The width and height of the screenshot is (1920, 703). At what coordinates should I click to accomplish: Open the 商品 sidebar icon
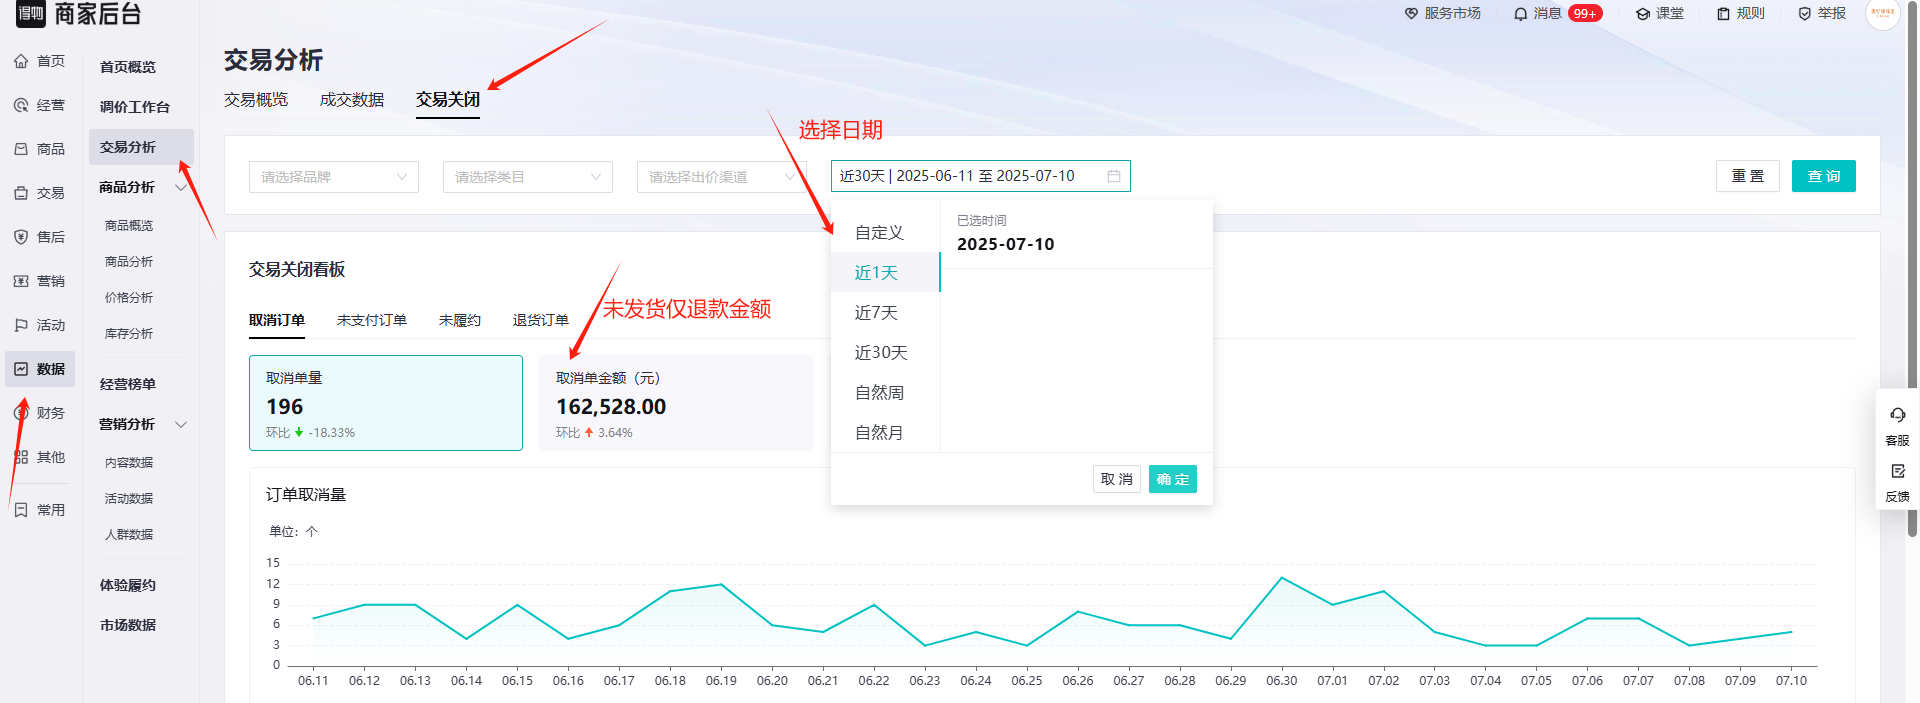(x=21, y=149)
